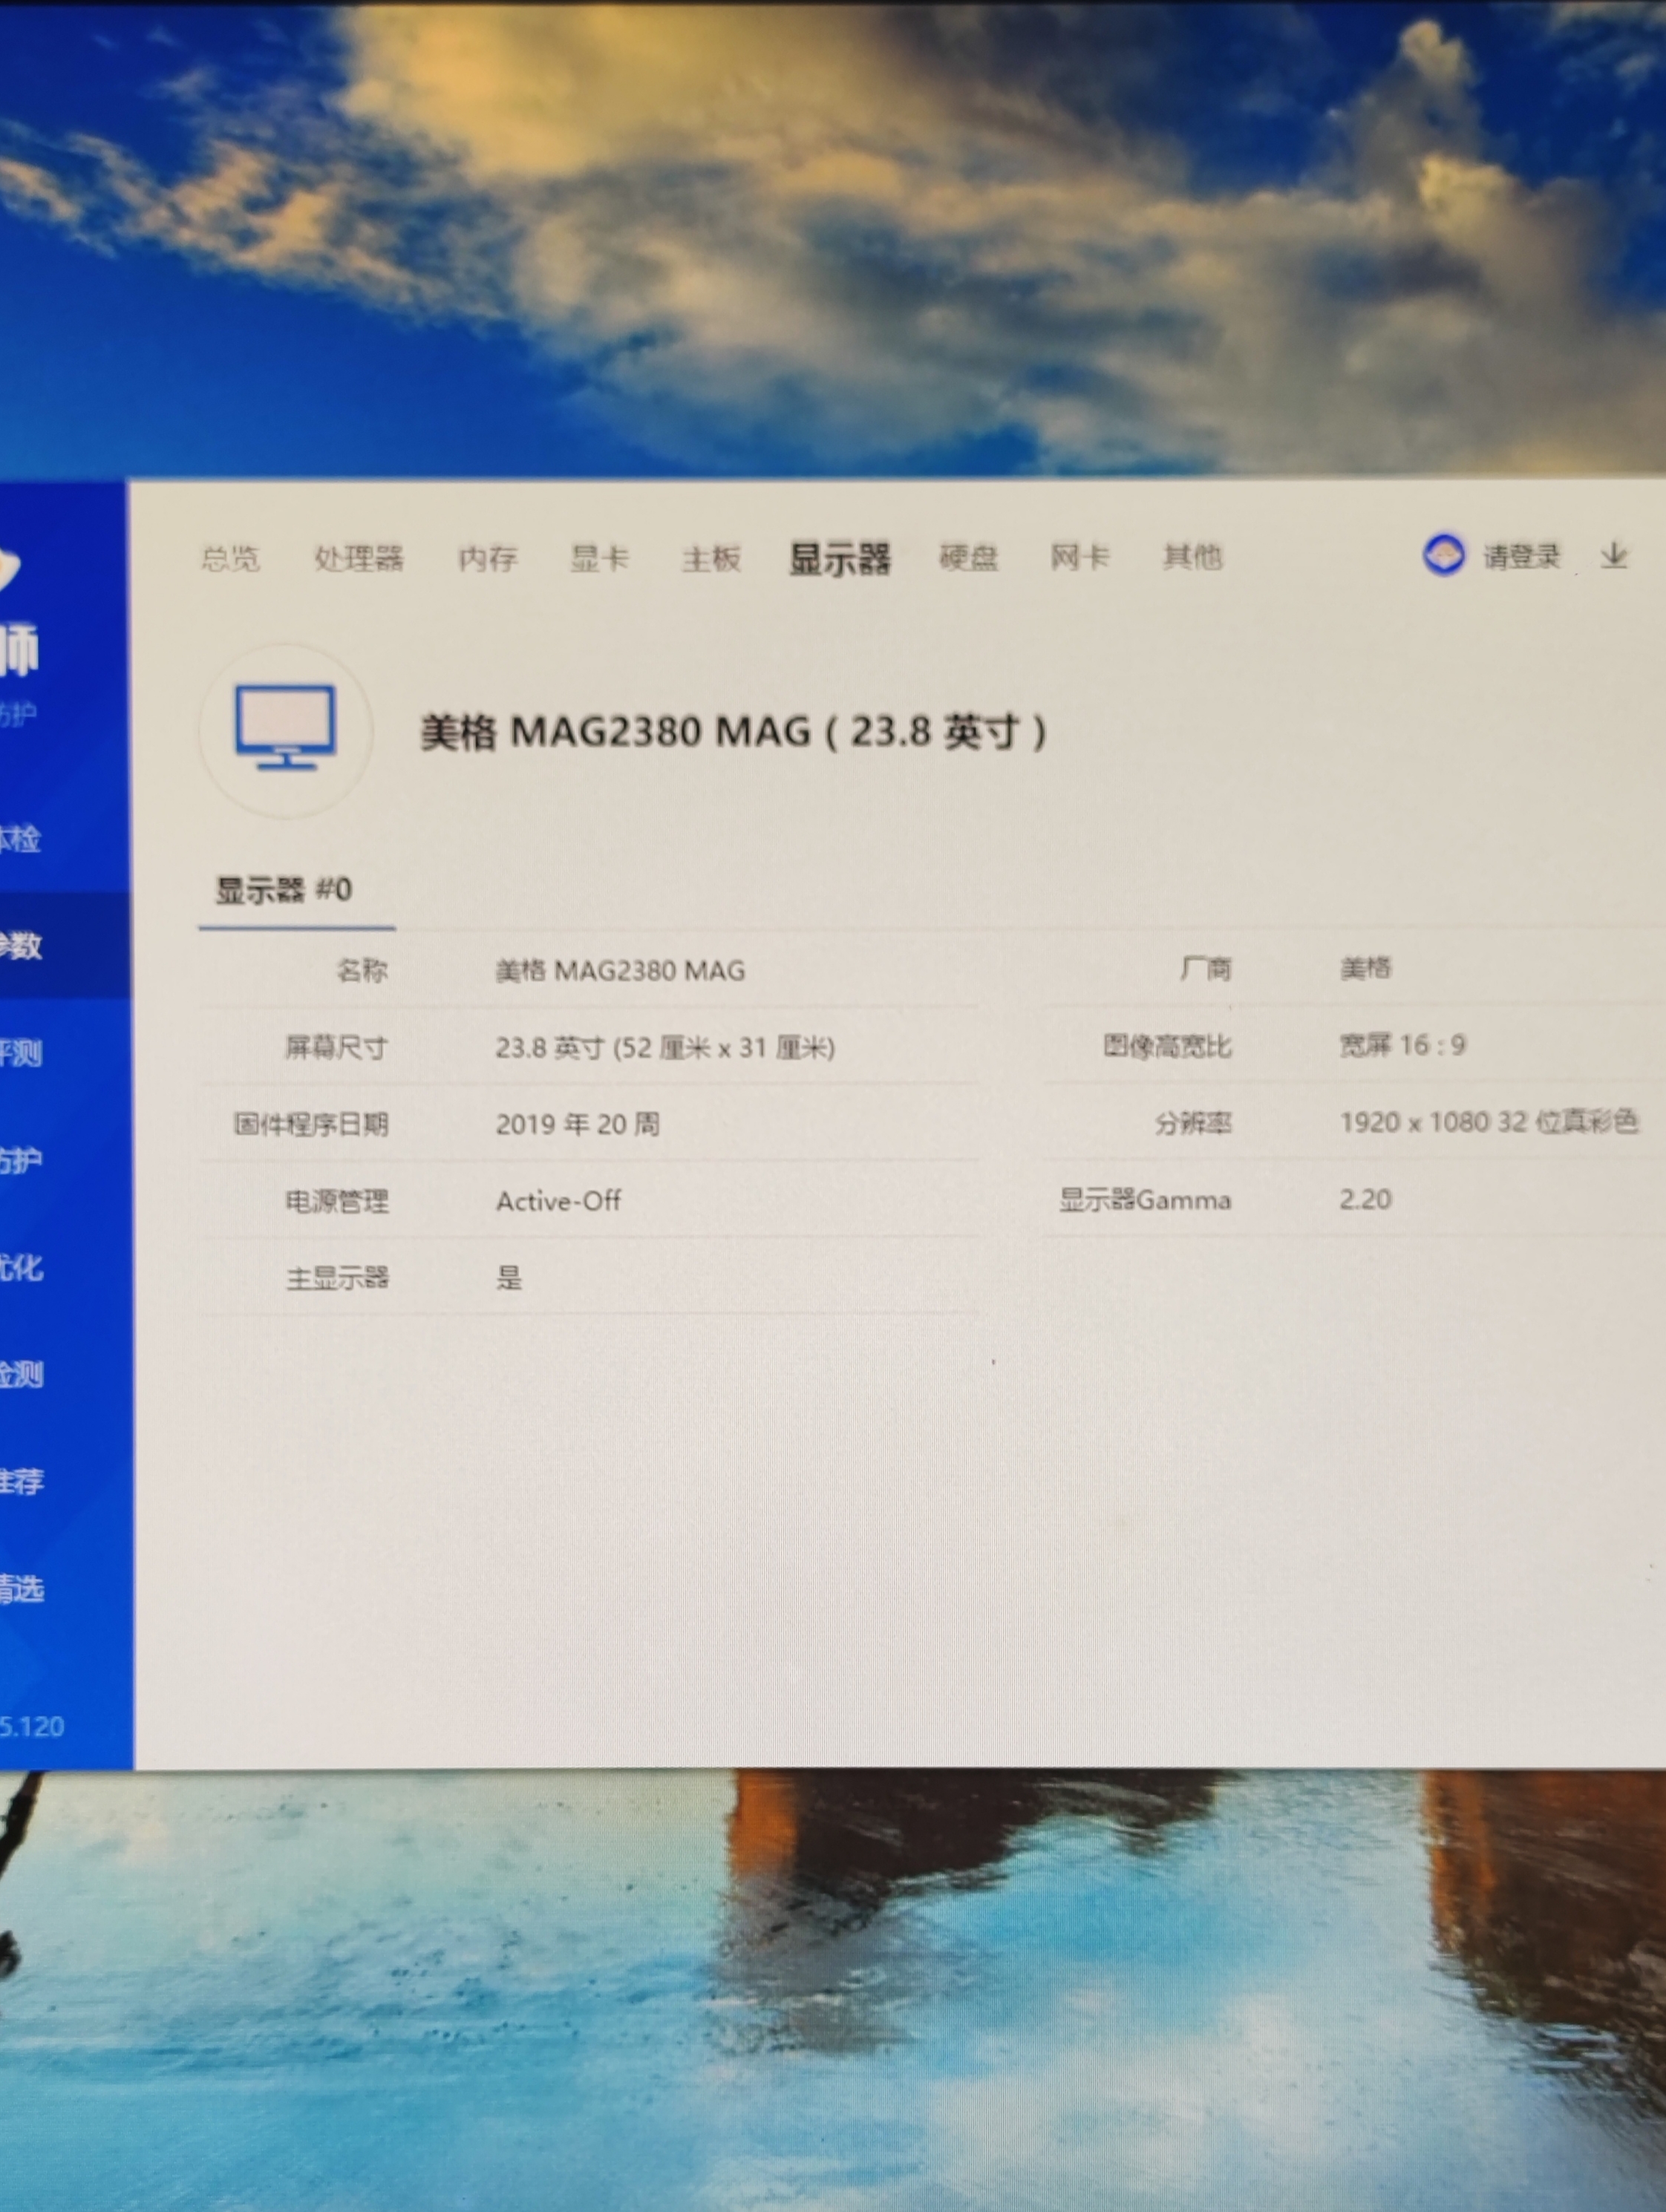Open the 总览 tab
This screenshot has height=2212, width=1666.
[x=230, y=558]
